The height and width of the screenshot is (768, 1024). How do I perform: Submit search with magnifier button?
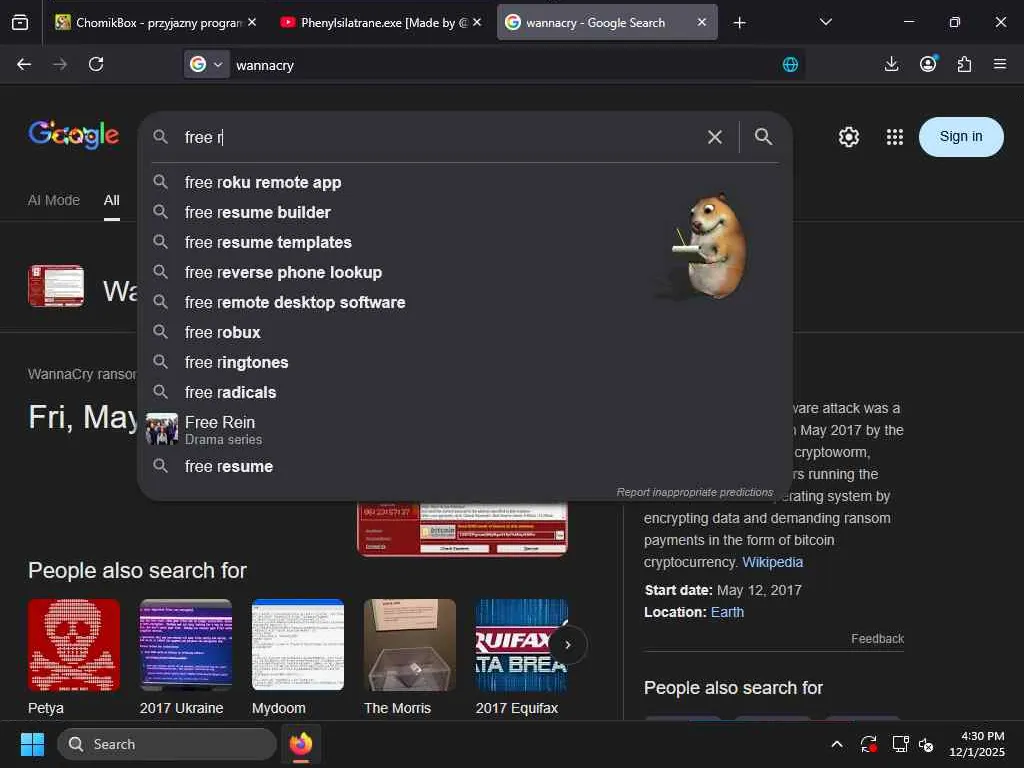tap(763, 136)
